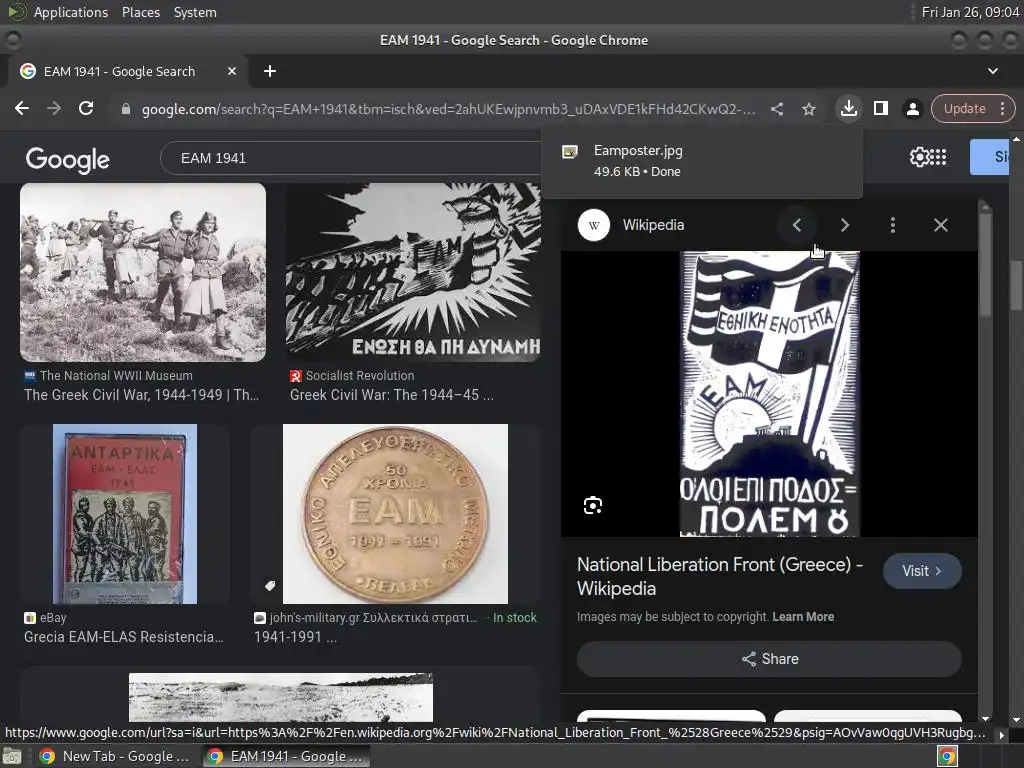Click the Share button in preview
1024x768 pixels.
pos(769,659)
